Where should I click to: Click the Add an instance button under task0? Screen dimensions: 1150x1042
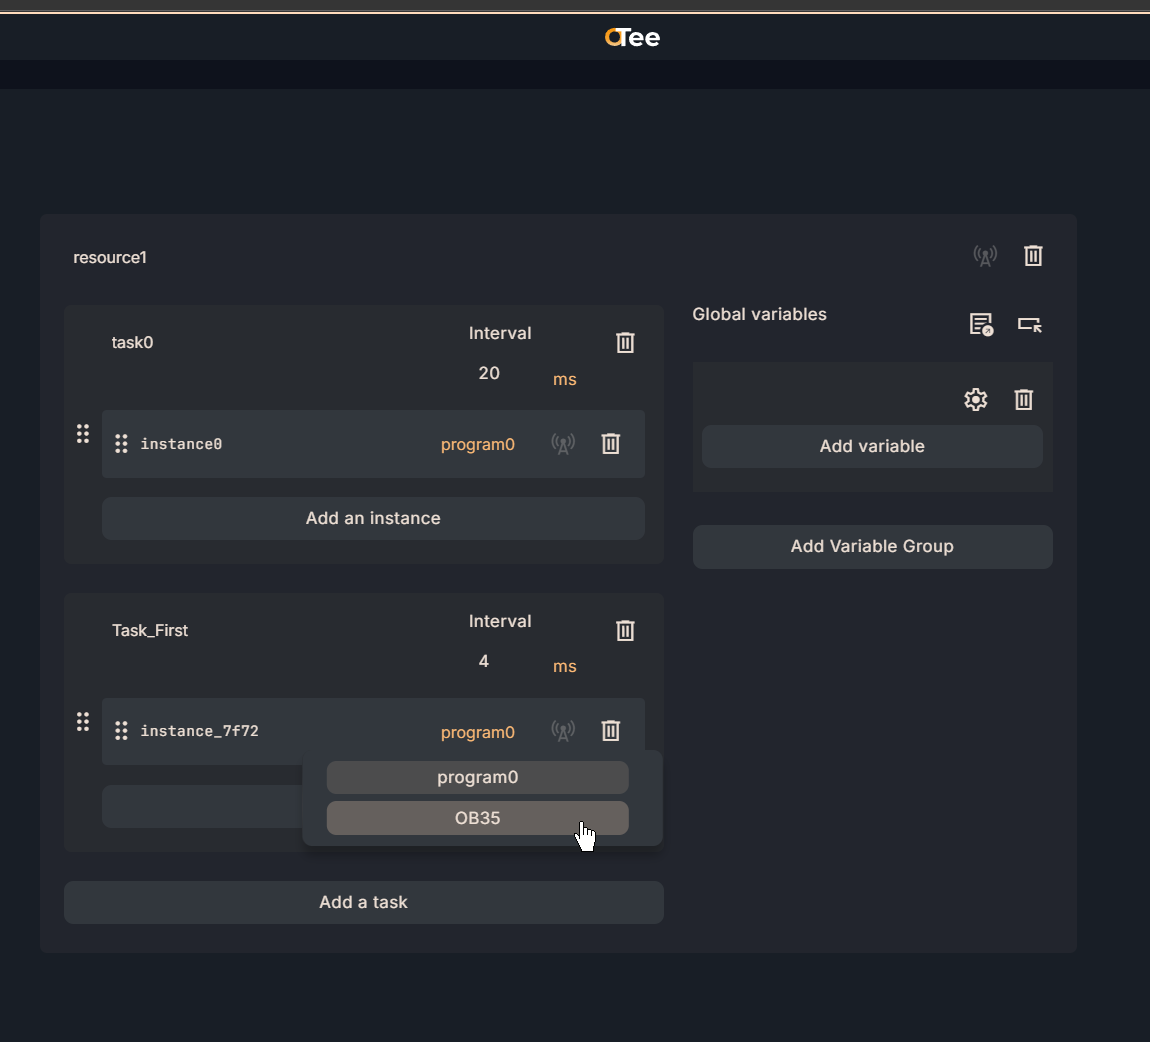pos(373,518)
